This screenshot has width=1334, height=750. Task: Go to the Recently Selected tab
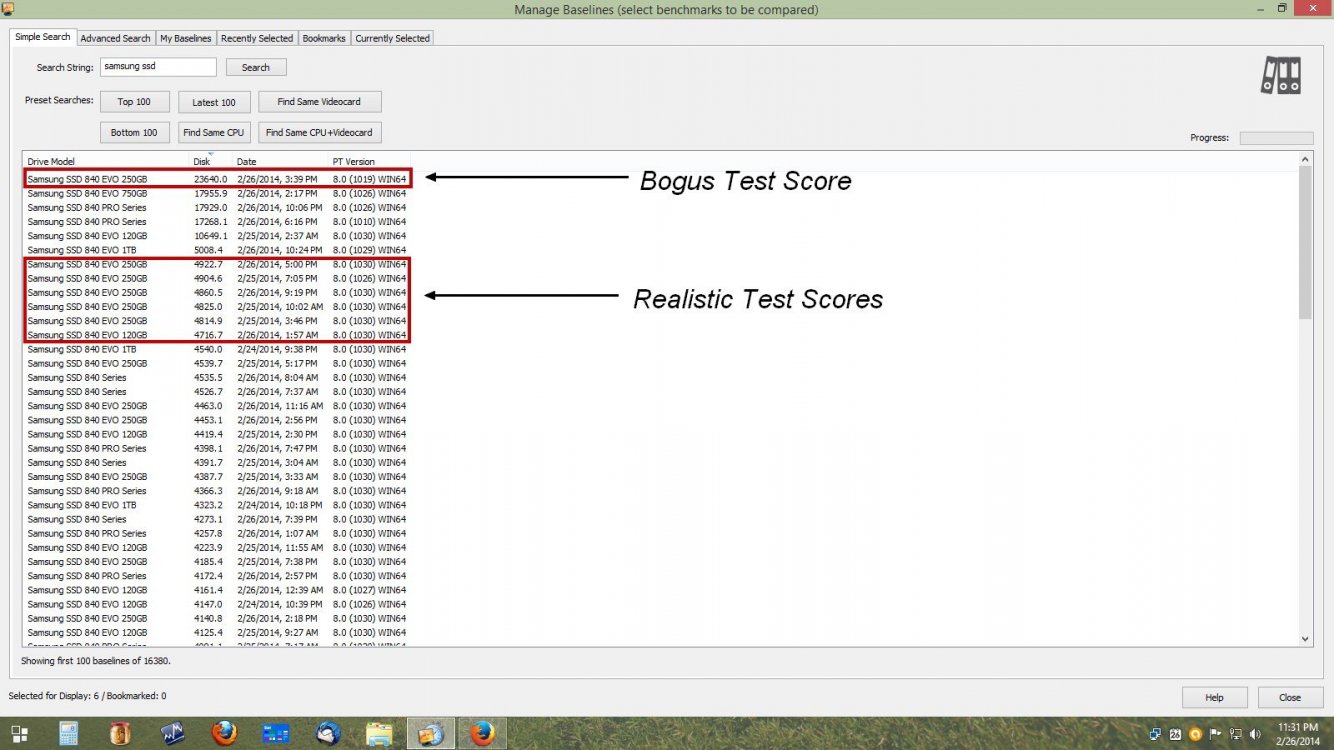[257, 38]
